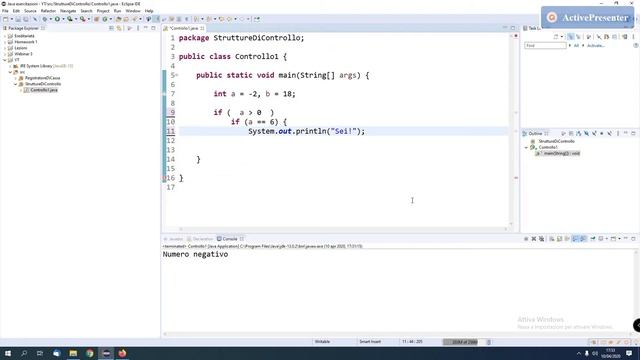This screenshot has height=360, width=640.
Task: Open the File menu
Action: tap(5, 11)
